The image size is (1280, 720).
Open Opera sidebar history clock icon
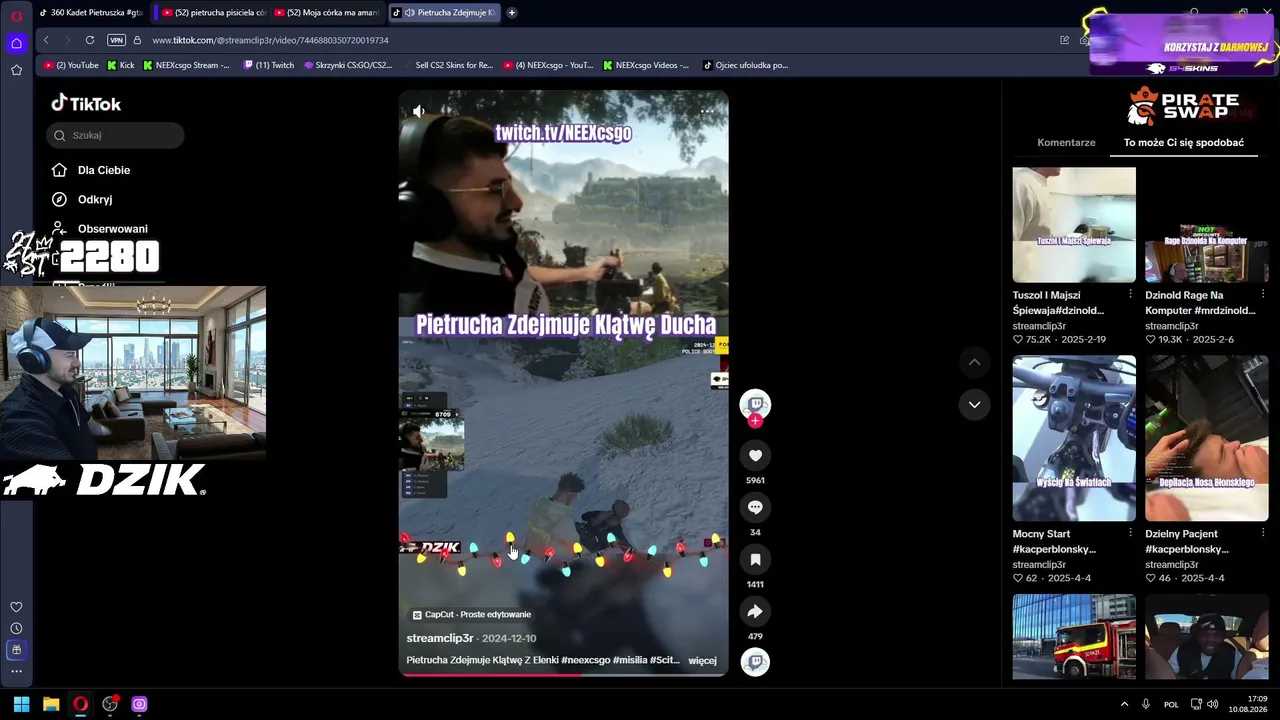16,628
